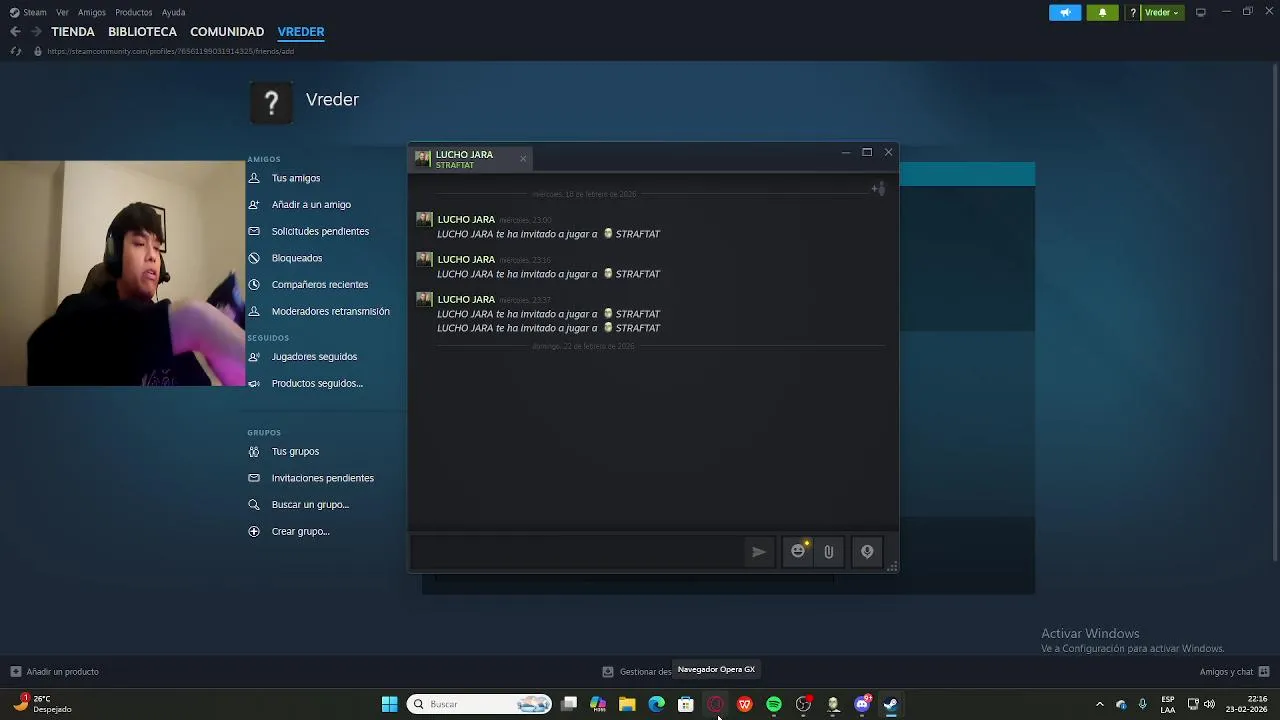Open the Ver menu
Viewport: 1280px width, 720px height.
pyautogui.click(x=63, y=12)
